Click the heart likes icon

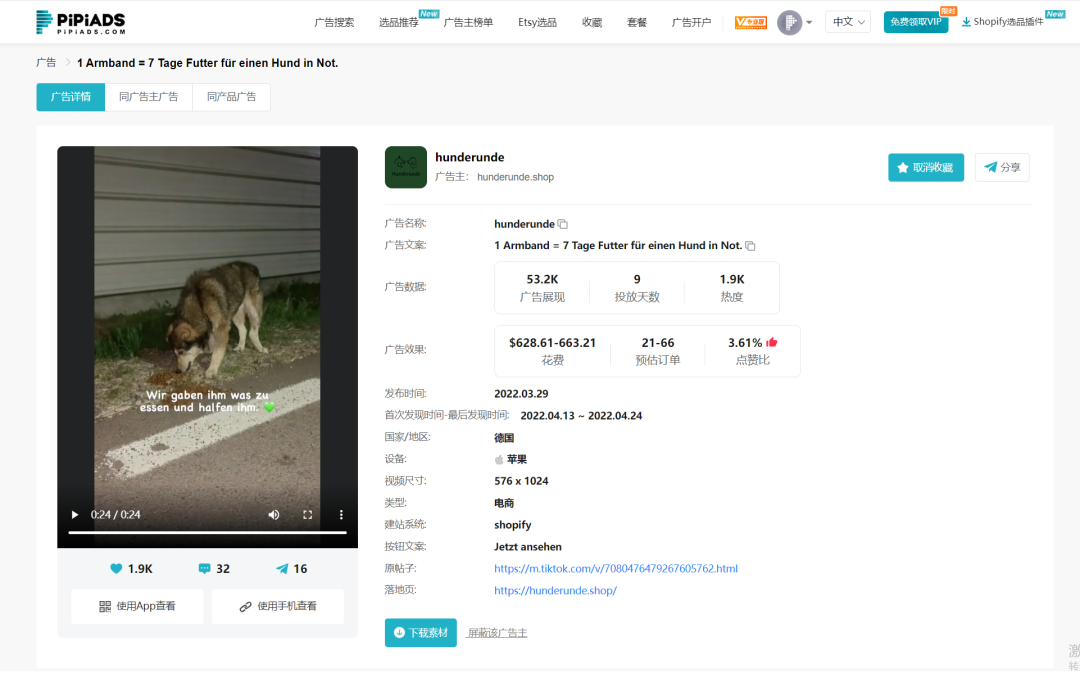pyautogui.click(x=116, y=568)
